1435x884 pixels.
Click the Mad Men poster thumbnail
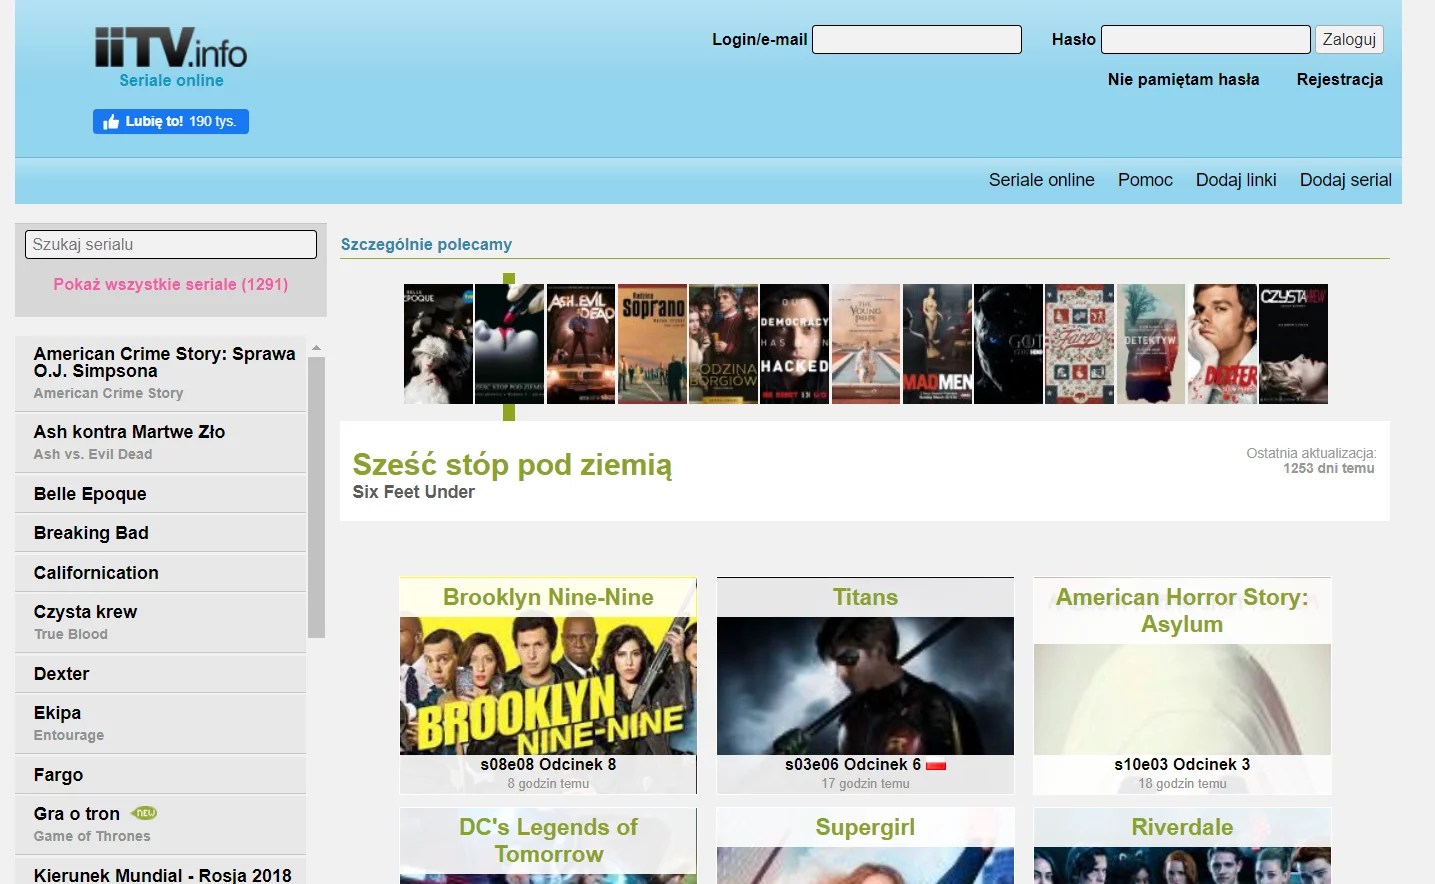pyautogui.click(x=937, y=344)
